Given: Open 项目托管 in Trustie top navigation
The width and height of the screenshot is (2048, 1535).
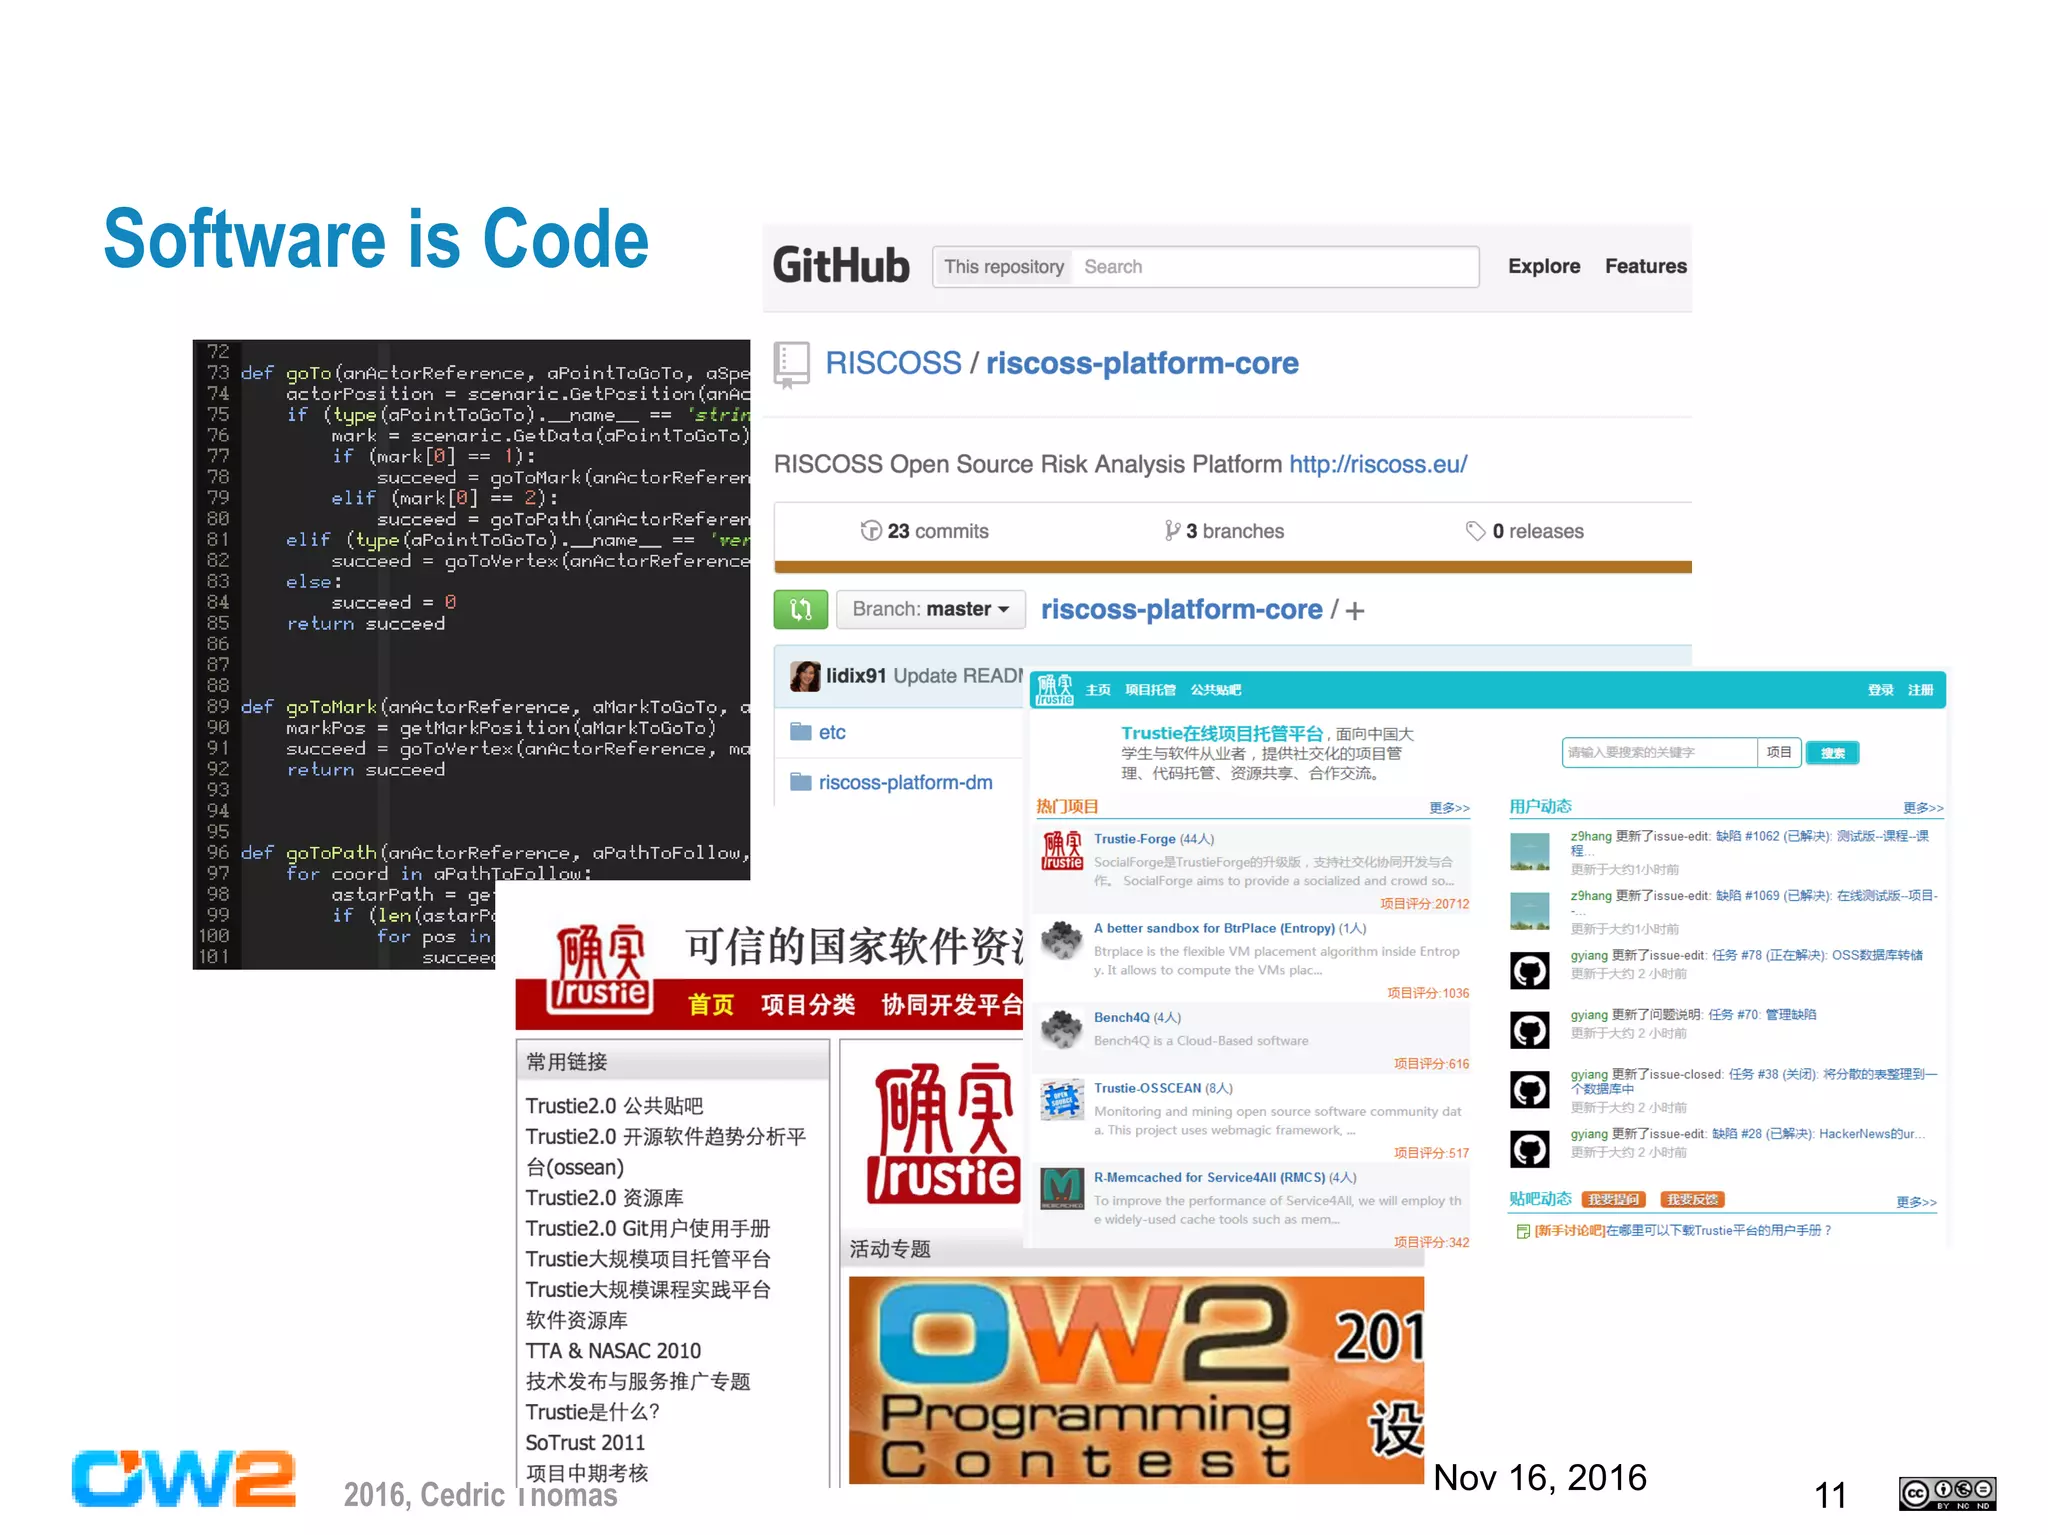Looking at the screenshot, I should point(1150,689).
